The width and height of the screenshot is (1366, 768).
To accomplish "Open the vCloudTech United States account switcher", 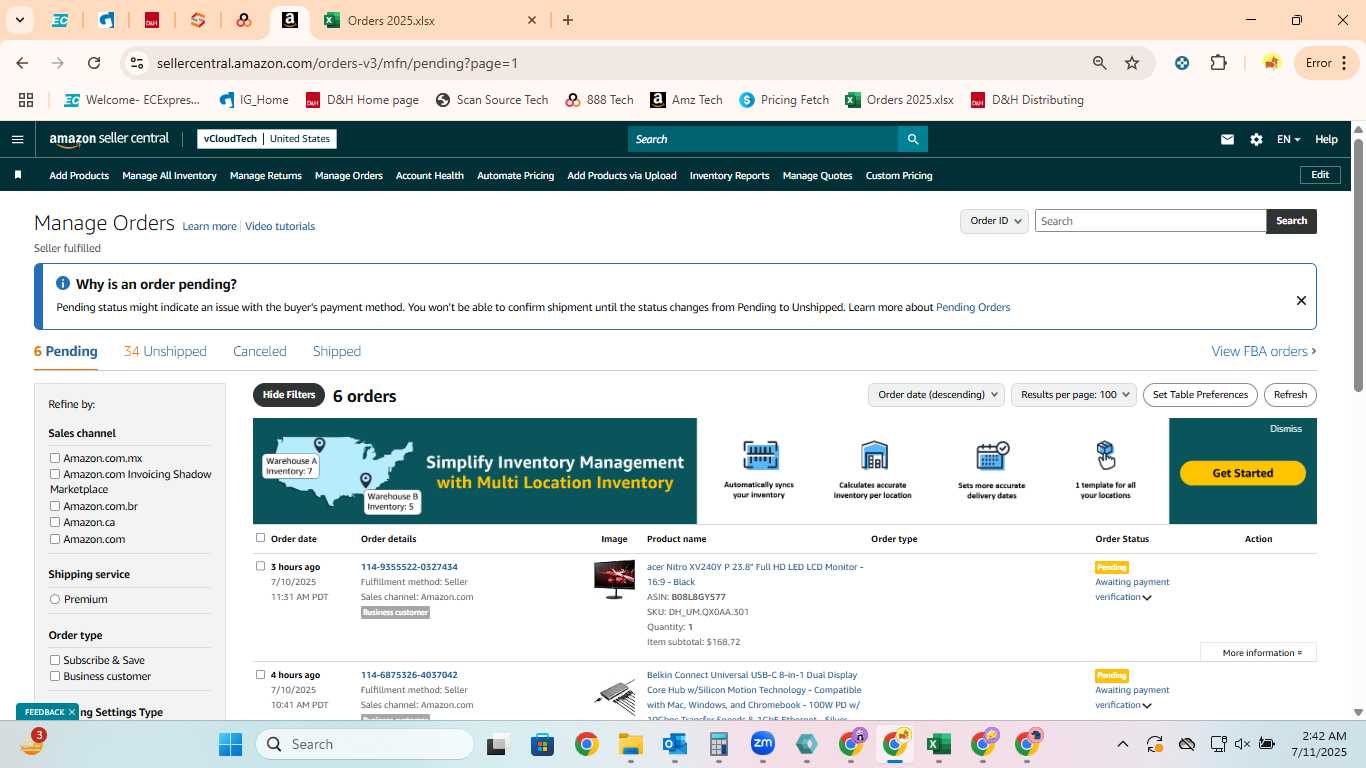I will (266, 139).
